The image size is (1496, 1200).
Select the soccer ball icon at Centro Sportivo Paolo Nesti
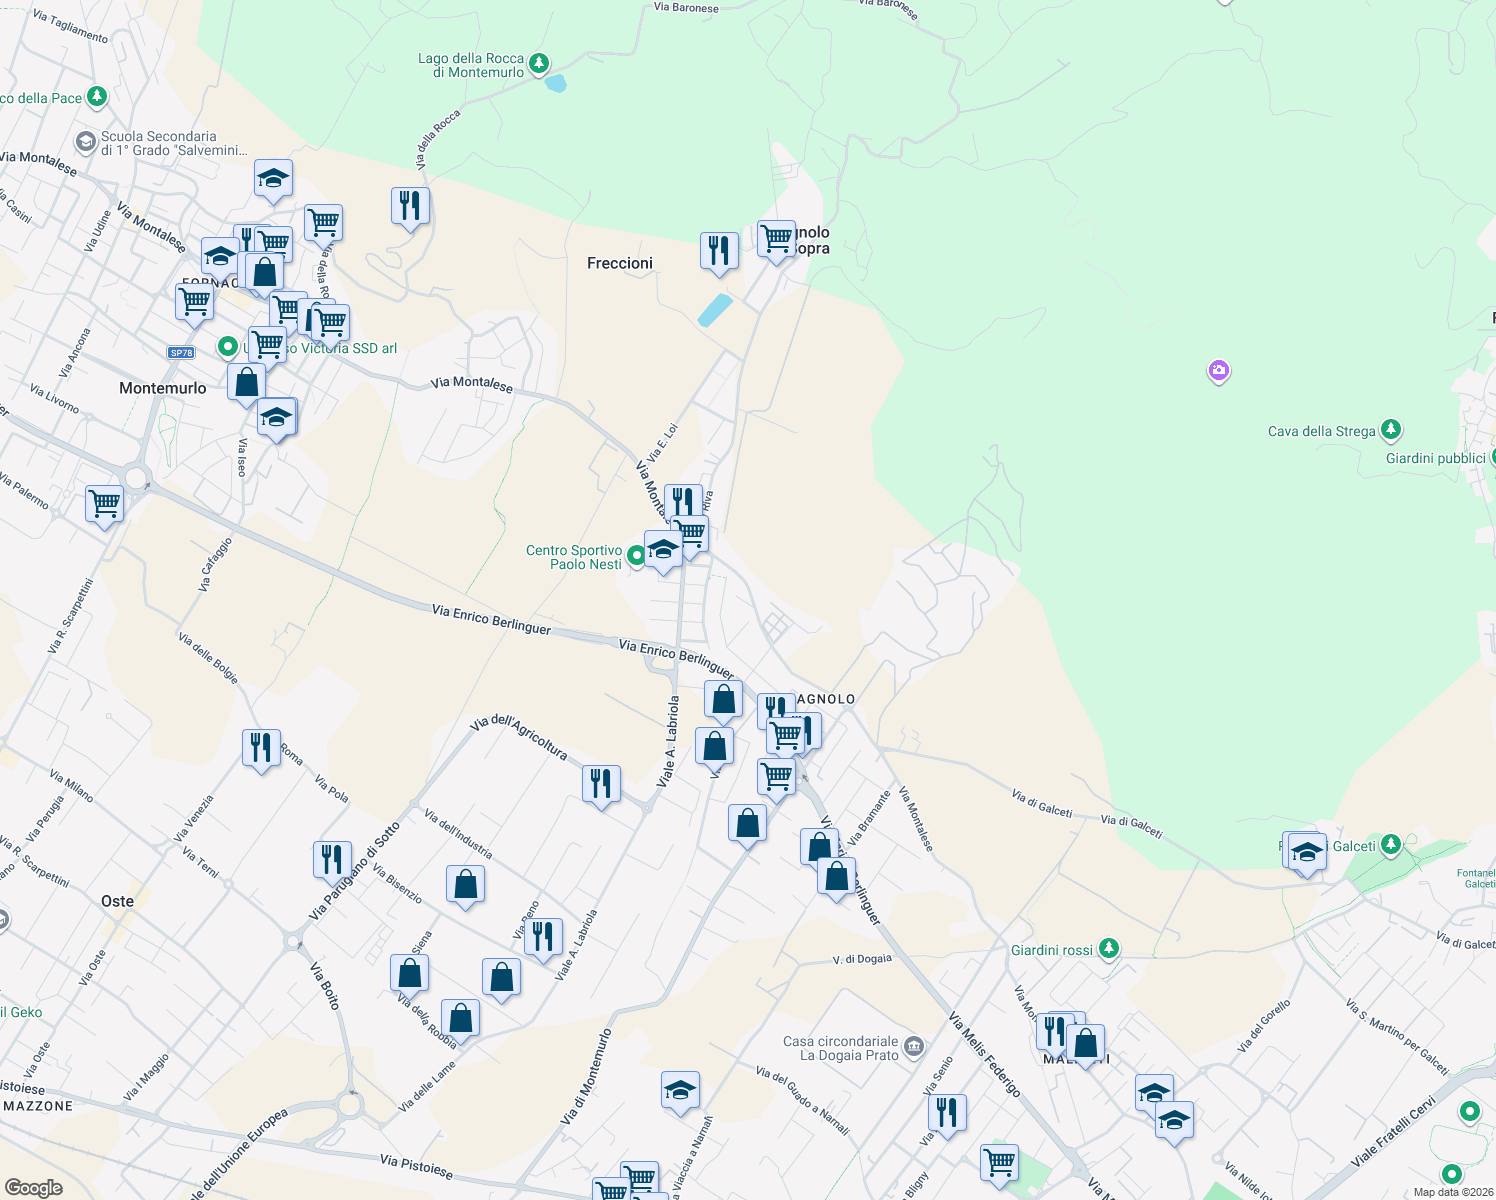tap(635, 555)
